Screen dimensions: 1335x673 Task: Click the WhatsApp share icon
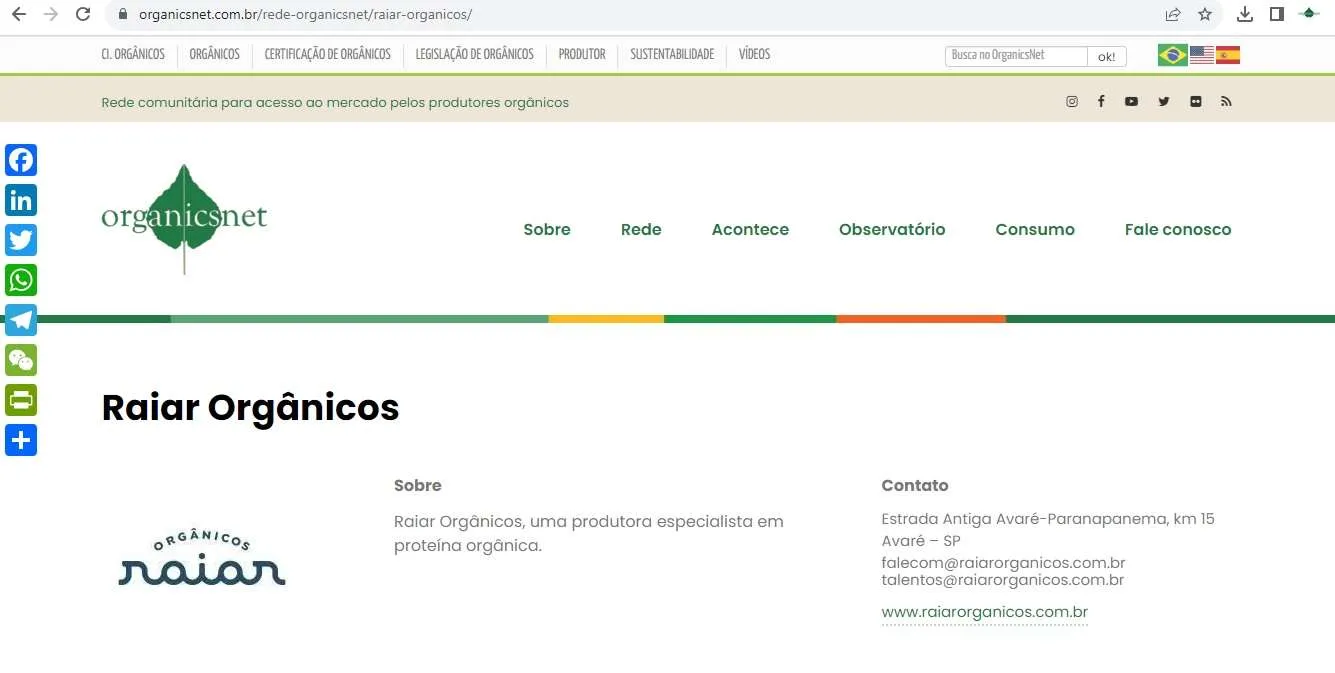click(21, 280)
